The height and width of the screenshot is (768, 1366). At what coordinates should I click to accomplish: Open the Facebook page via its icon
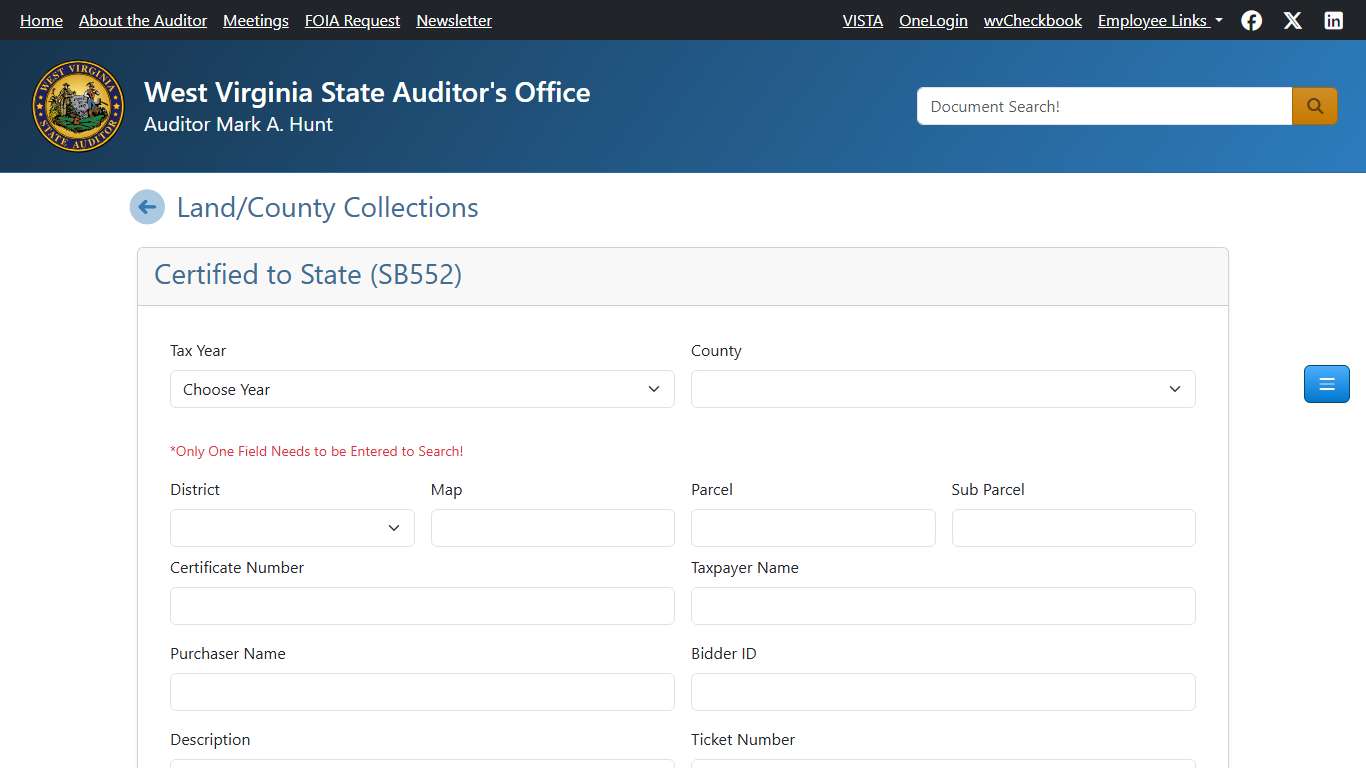1251,20
